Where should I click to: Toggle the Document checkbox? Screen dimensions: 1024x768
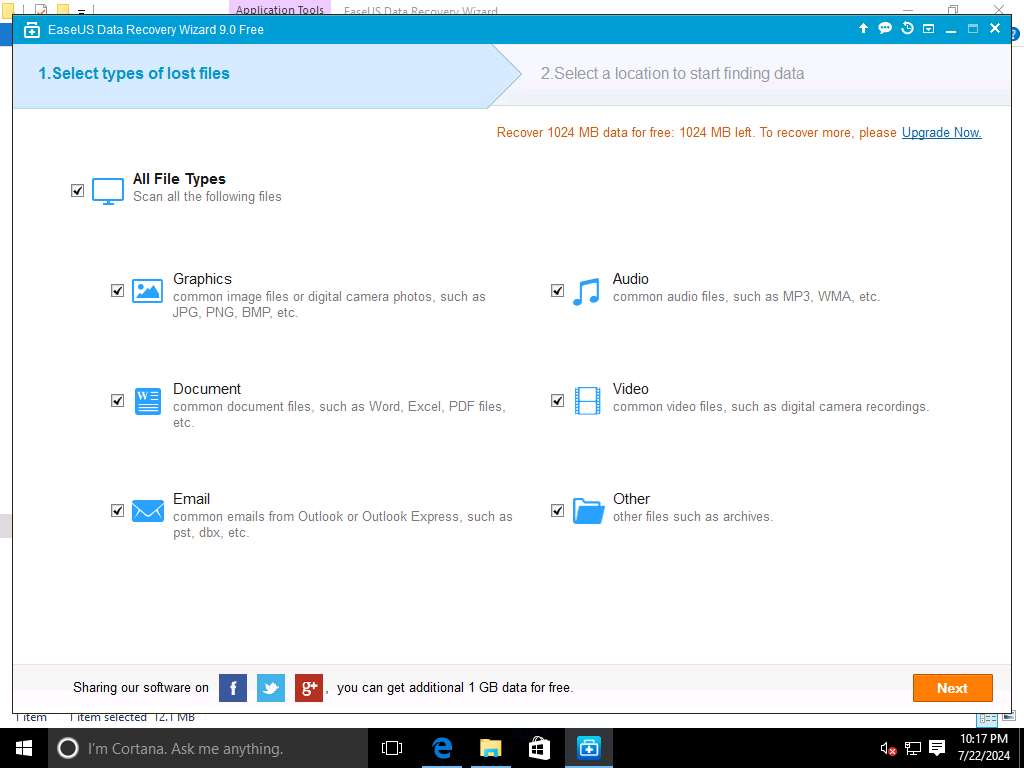(x=117, y=400)
